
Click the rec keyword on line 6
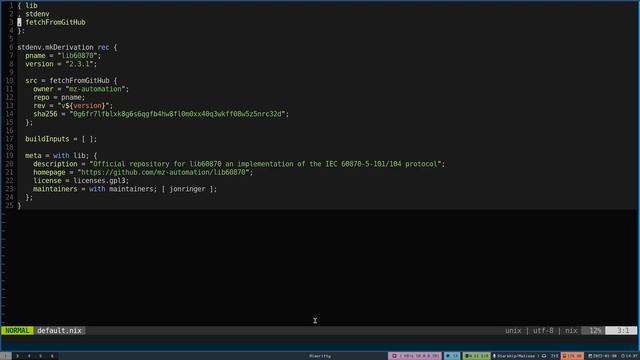click(103, 47)
